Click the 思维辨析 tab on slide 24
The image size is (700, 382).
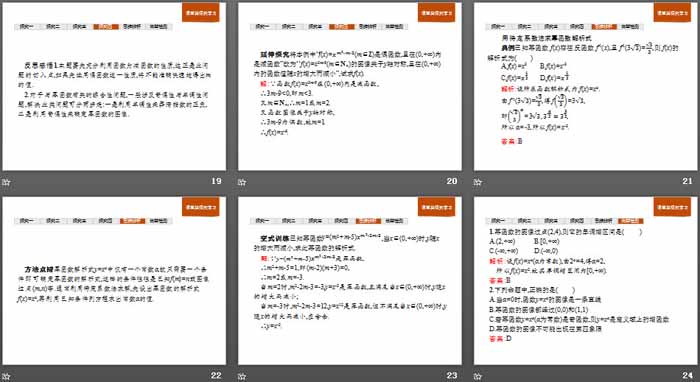pos(604,221)
